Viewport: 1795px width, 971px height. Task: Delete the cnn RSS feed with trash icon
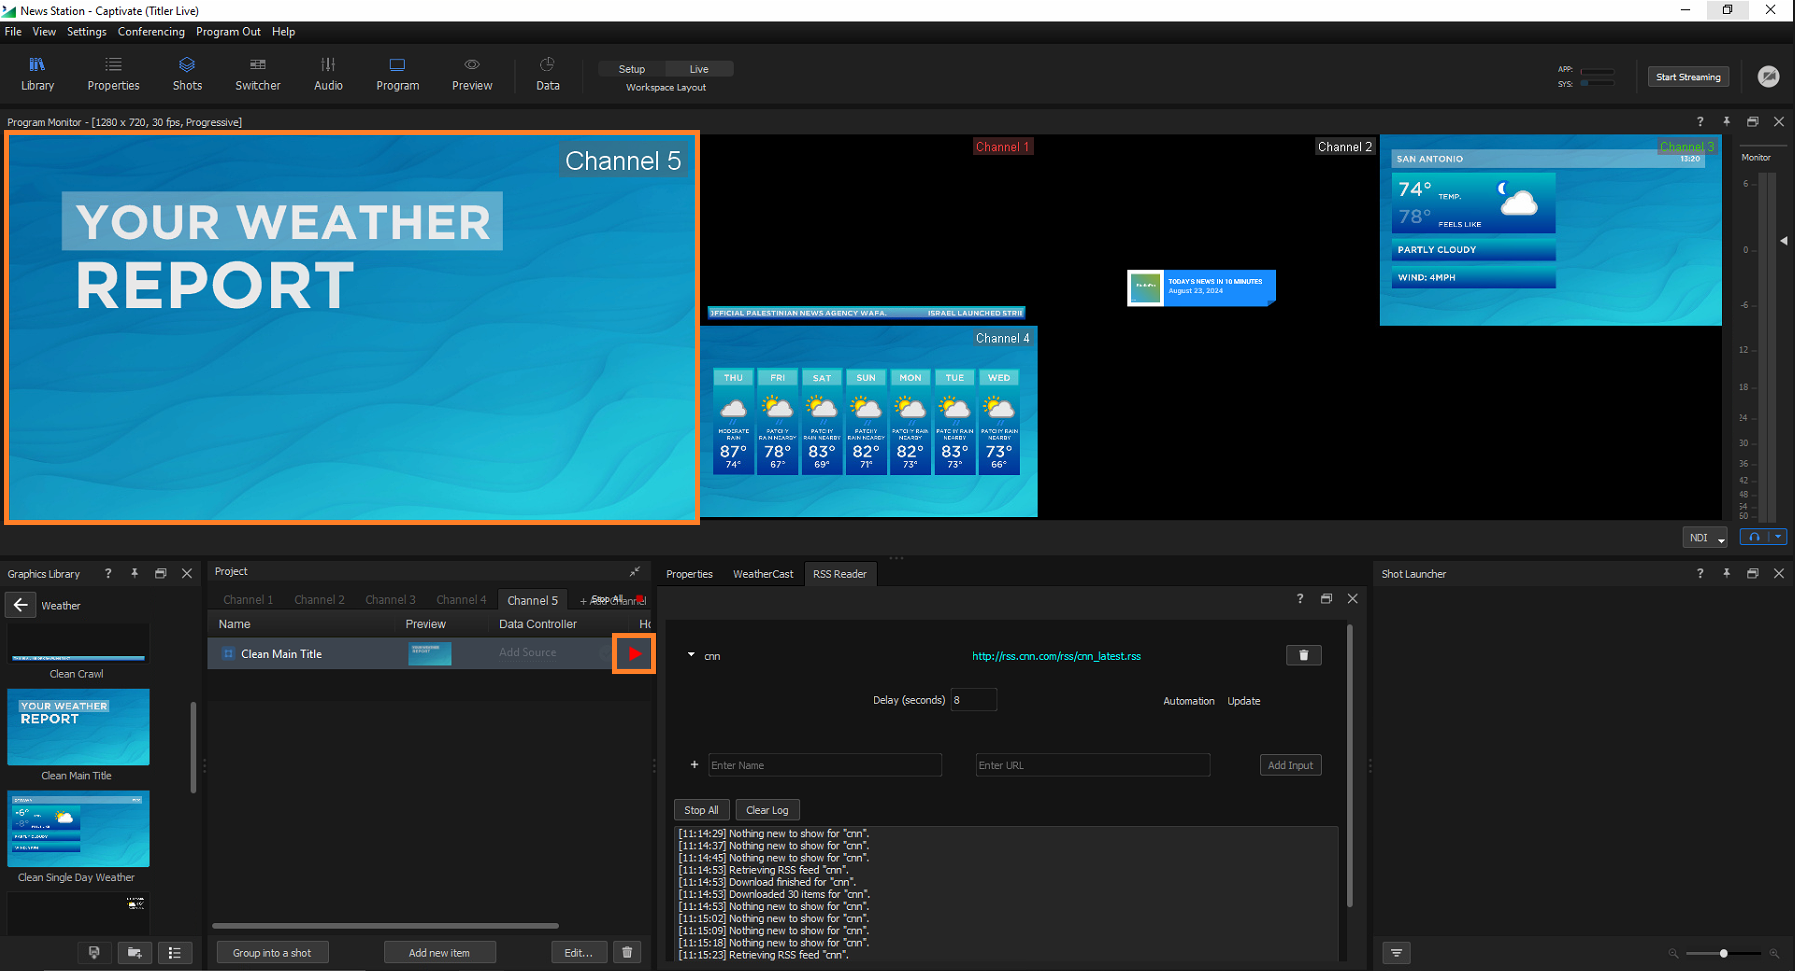pyautogui.click(x=1303, y=655)
